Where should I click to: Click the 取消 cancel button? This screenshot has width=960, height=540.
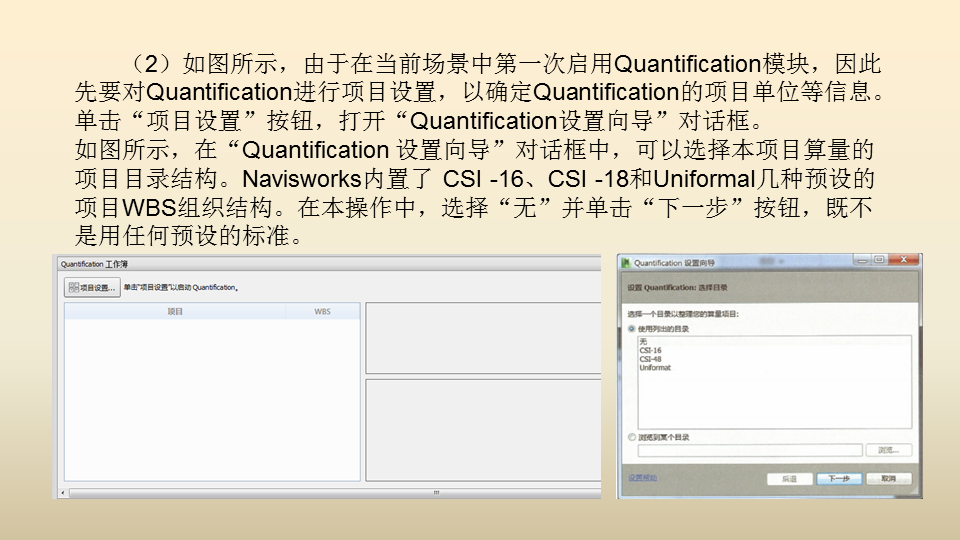pos(888,479)
